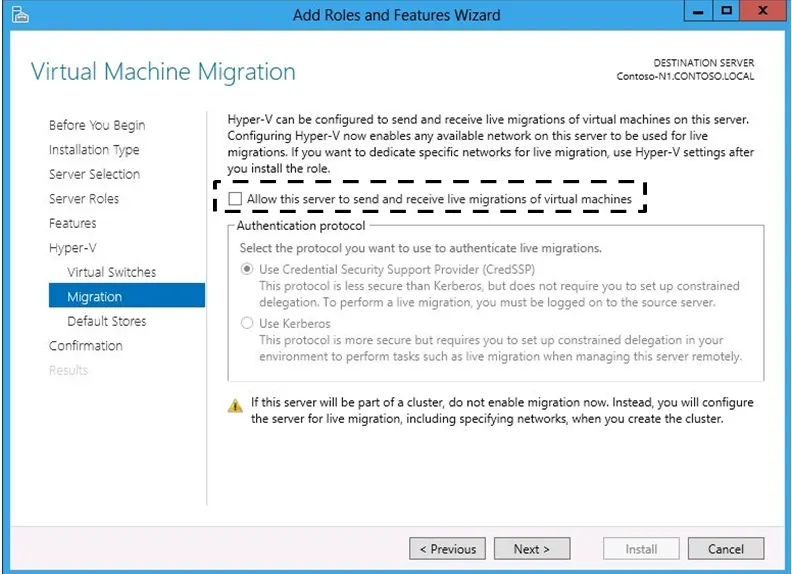Click the wizard icon in title bar
This screenshot has height=574, width=792.
[x=20, y=14]
